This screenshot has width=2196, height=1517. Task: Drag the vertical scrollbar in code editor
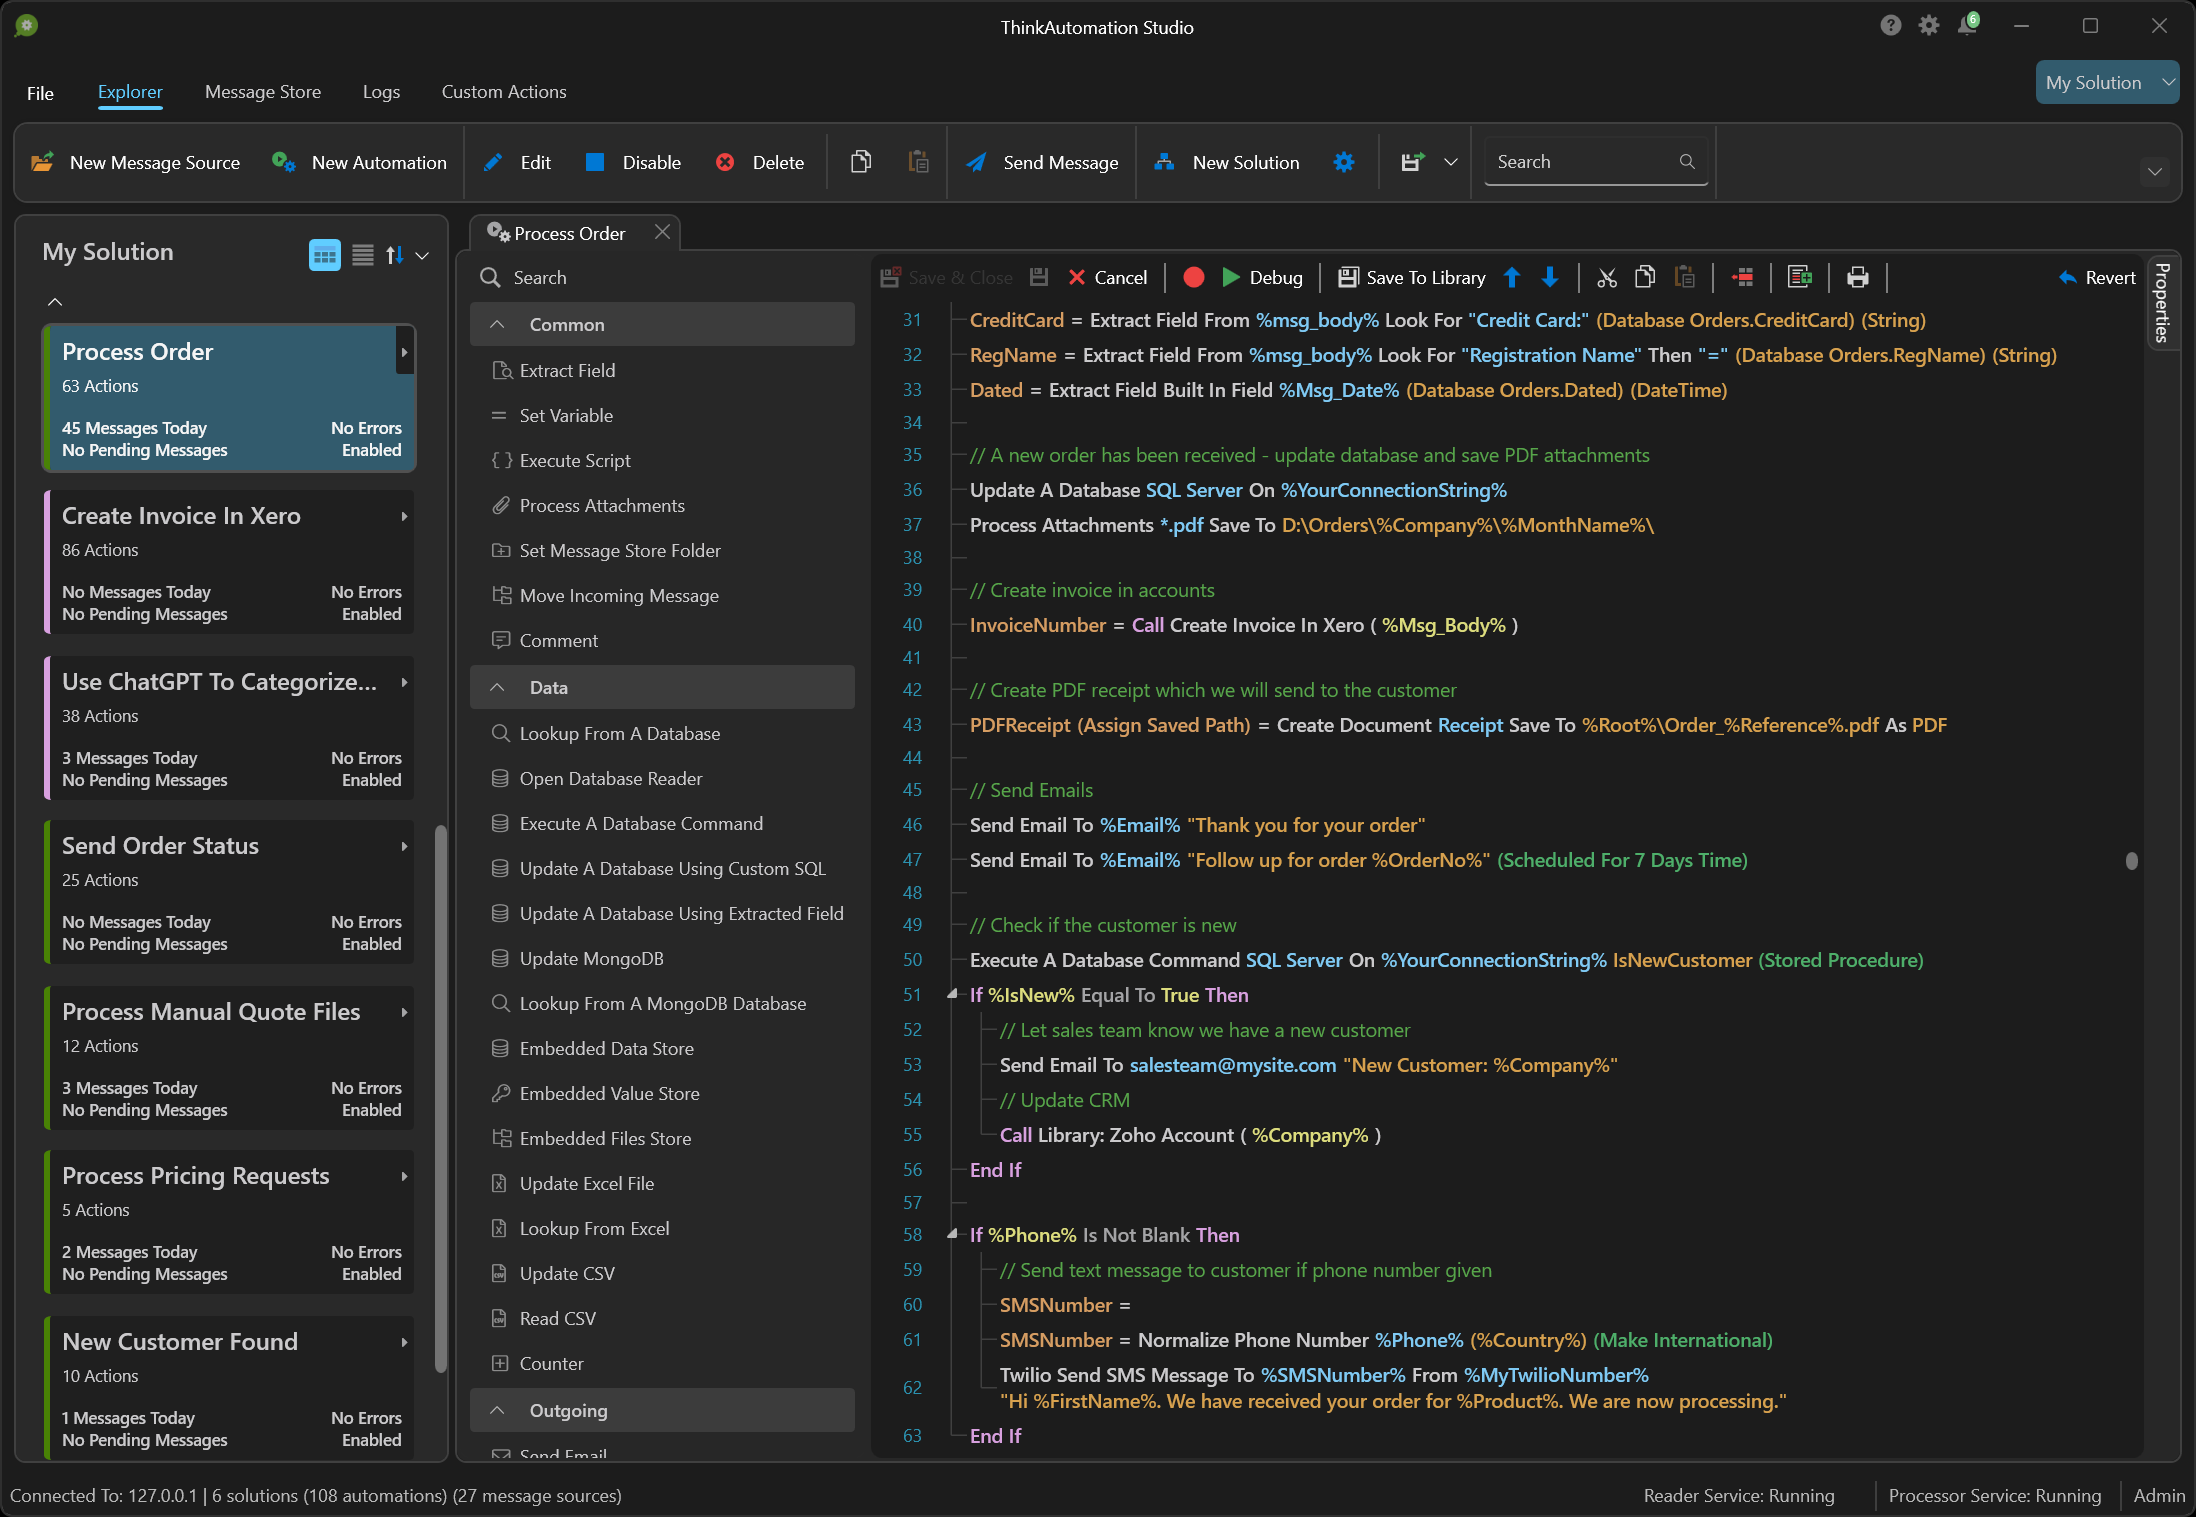point(2133,859)
